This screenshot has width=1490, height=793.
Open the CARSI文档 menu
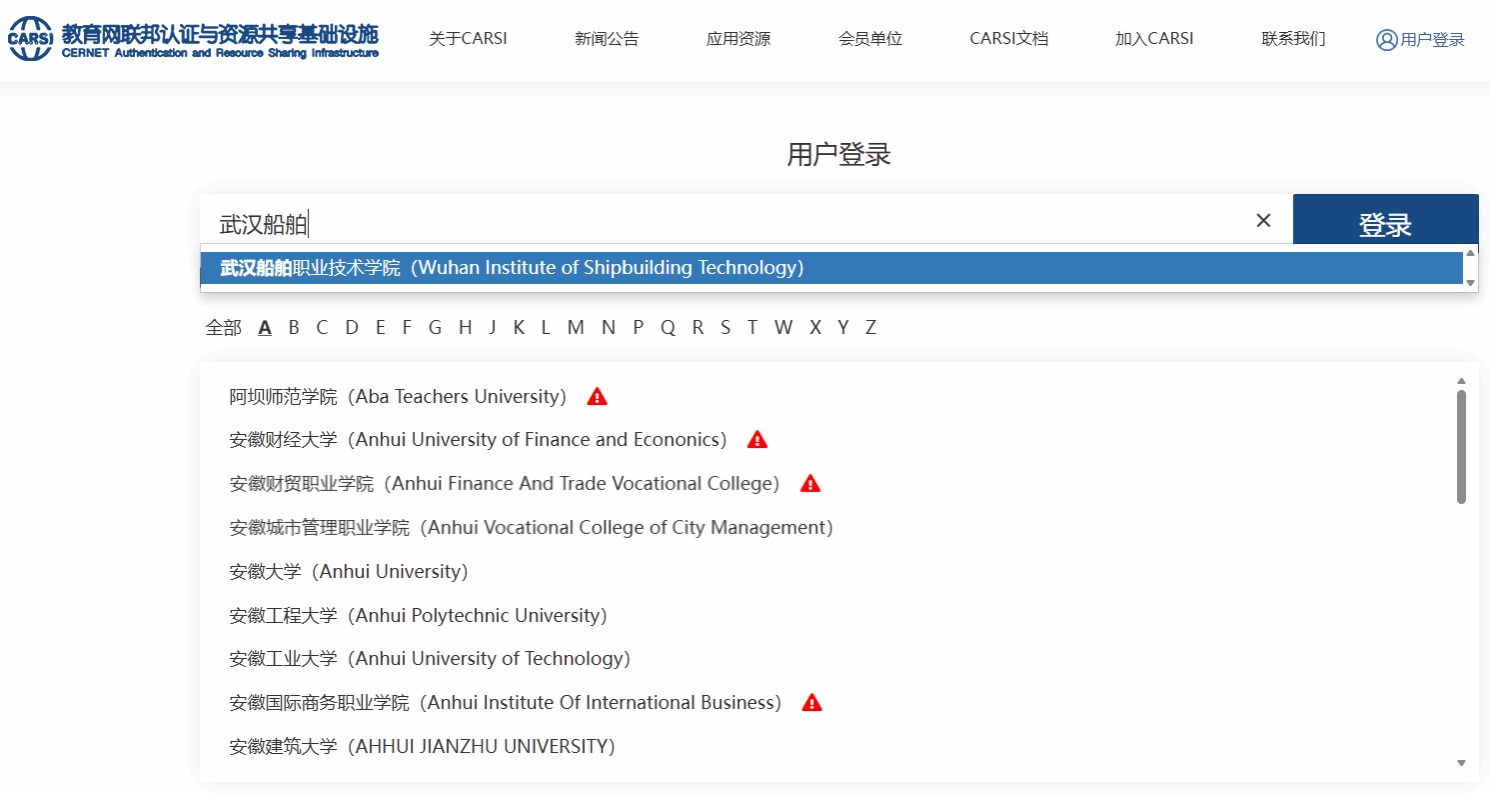pos(1009,39)
